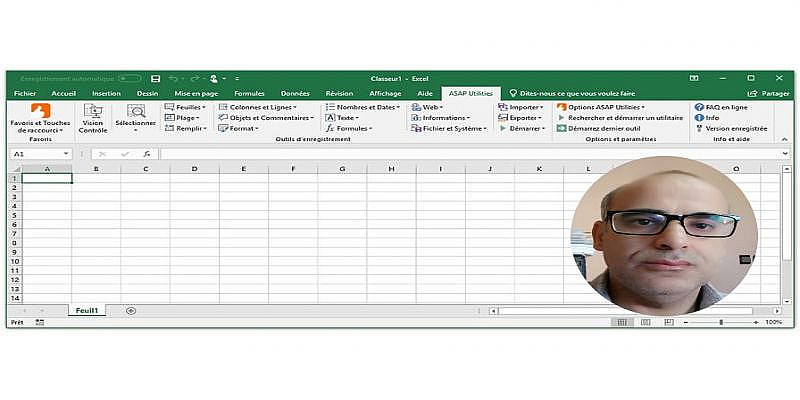Switch to the Révision tab
This screenshot has height=400, width=800.
(339, 93)
